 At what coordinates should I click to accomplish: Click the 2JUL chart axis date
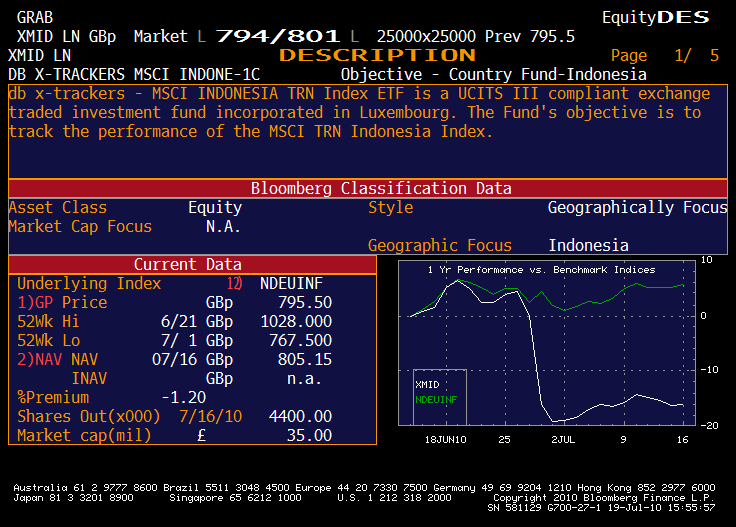coord(563,440)
